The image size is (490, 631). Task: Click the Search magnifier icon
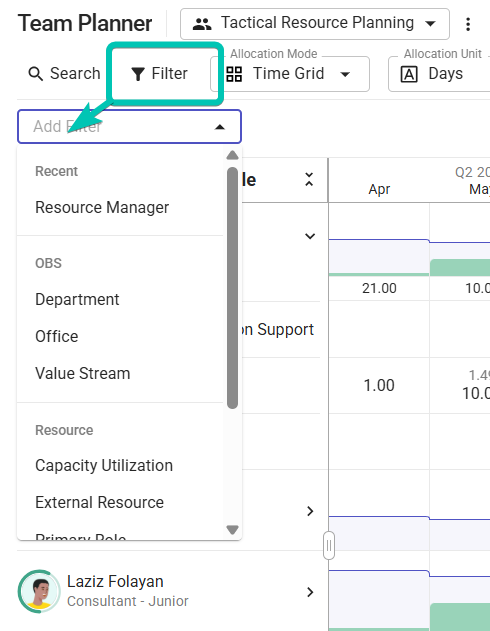pyautogui.click(x=35, y=74)
